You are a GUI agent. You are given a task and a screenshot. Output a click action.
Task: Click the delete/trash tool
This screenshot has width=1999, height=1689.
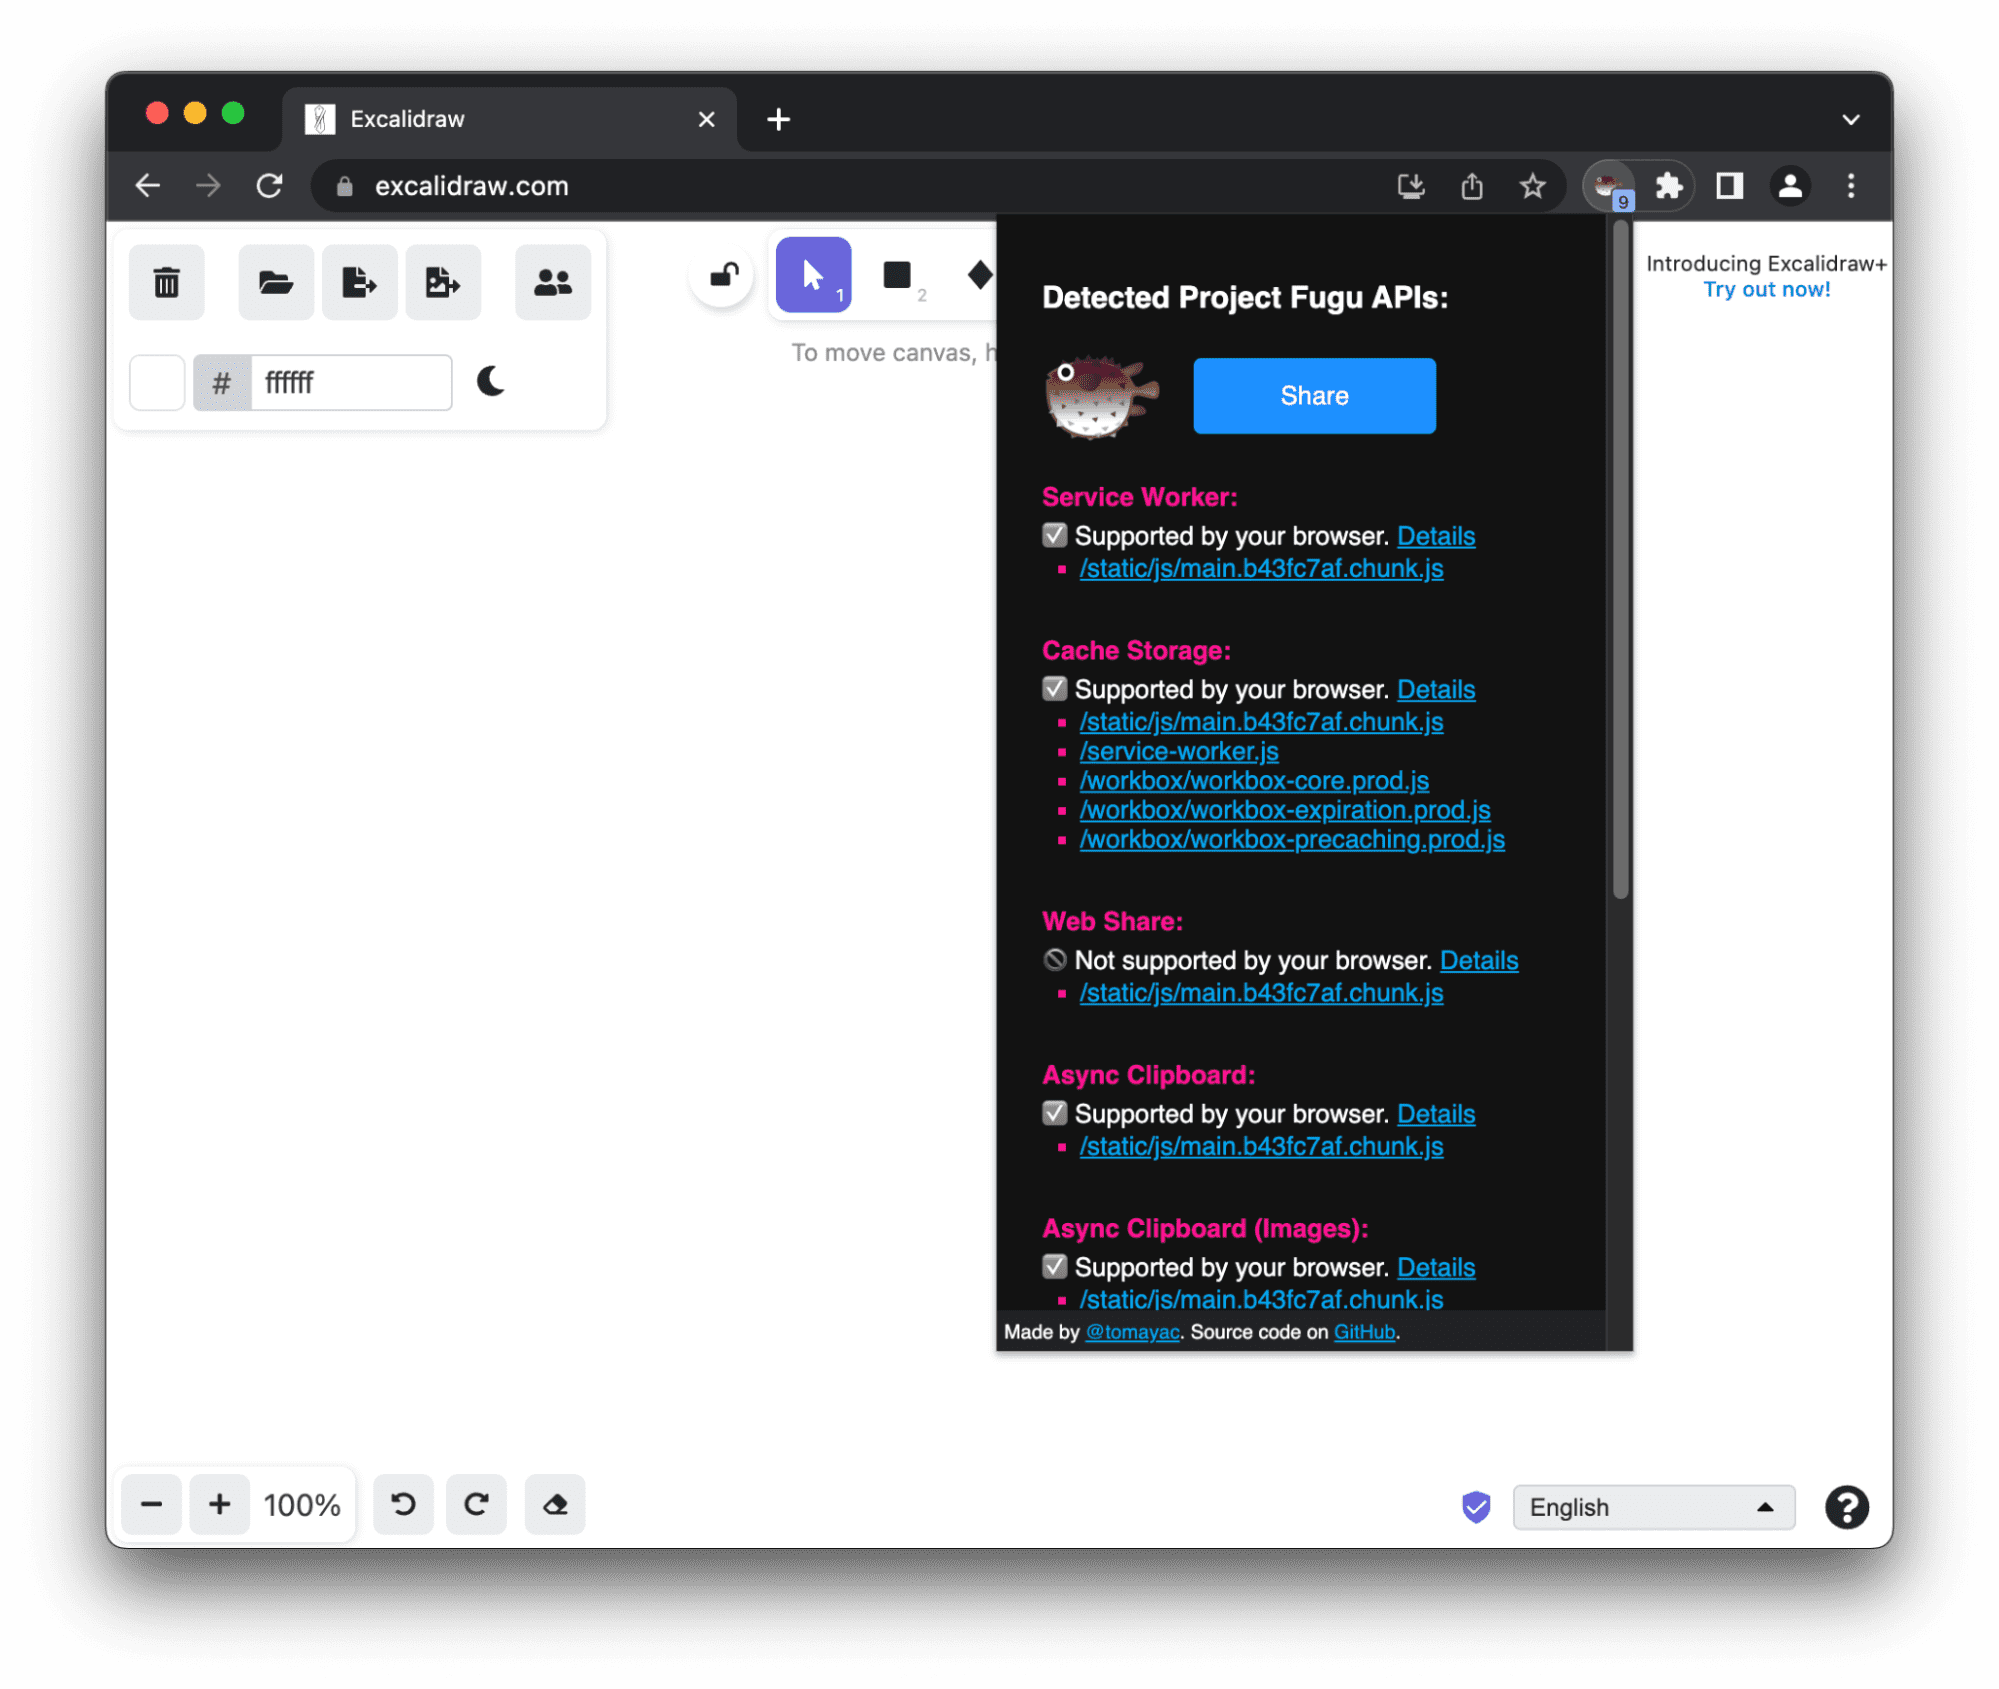(x=166, y=282)
